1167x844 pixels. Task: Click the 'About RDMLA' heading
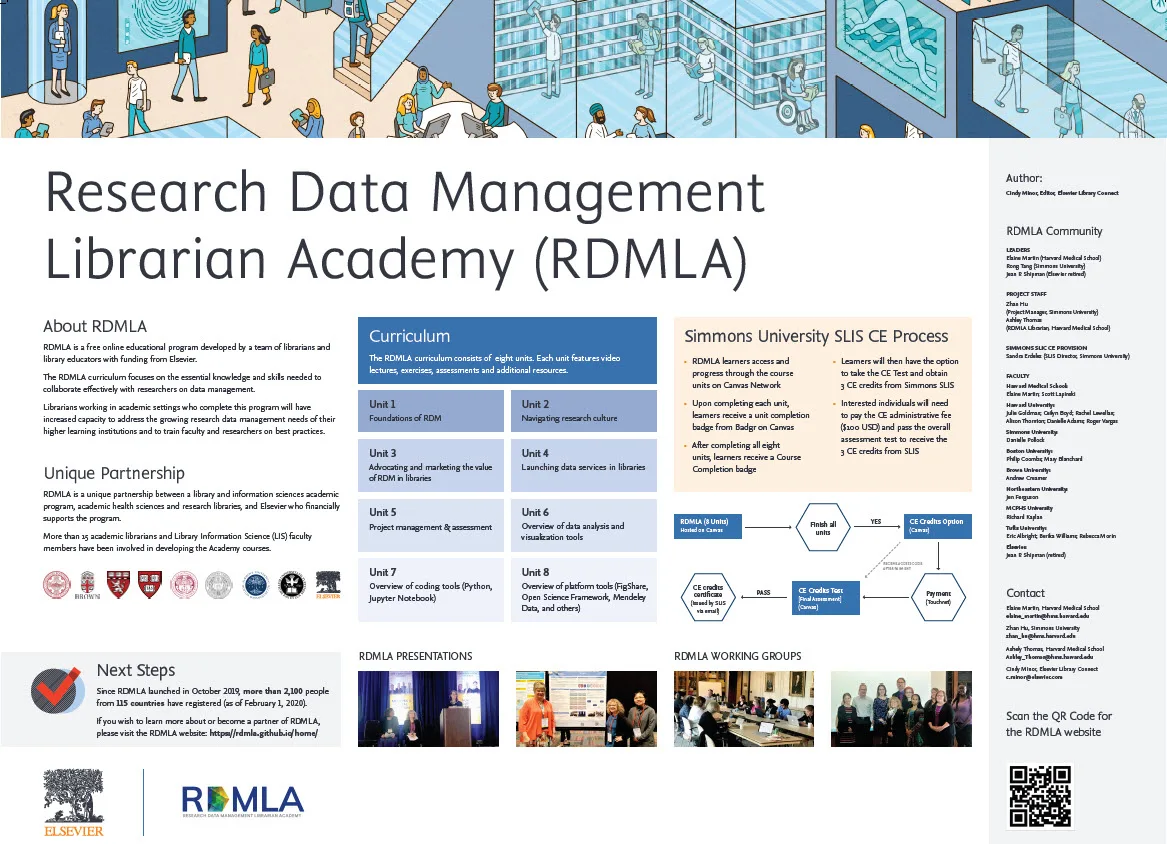95,326
